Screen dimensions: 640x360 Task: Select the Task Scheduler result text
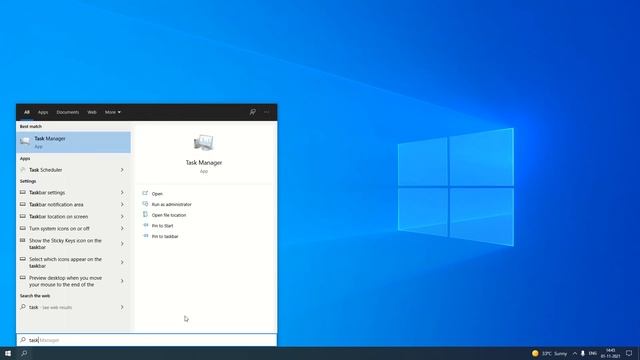point(46,170)
